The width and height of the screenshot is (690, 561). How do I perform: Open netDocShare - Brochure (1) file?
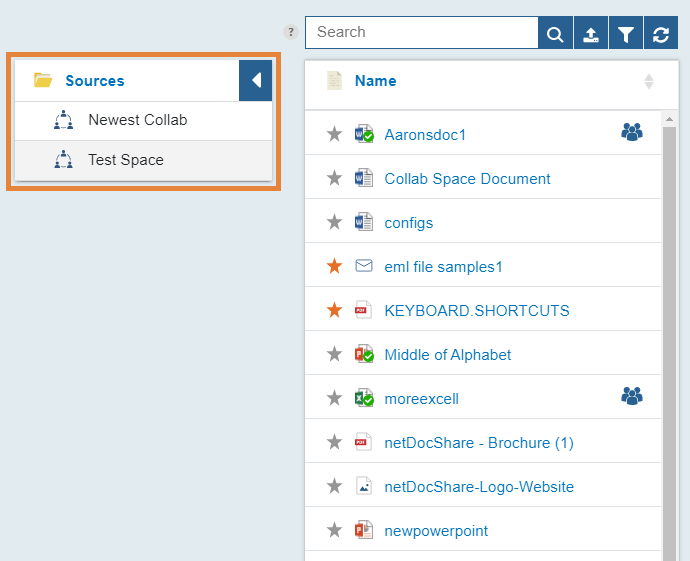pos(479,443)
